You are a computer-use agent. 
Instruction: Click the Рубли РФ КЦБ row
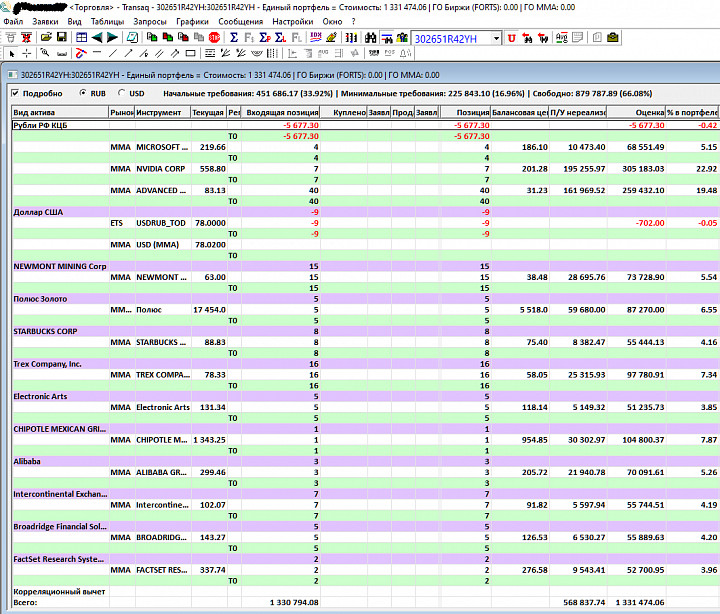coord(366,125)
